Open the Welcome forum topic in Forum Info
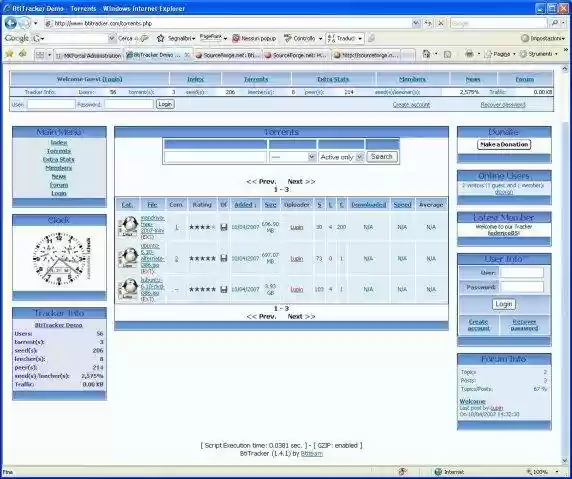 (x=472, y=401)
